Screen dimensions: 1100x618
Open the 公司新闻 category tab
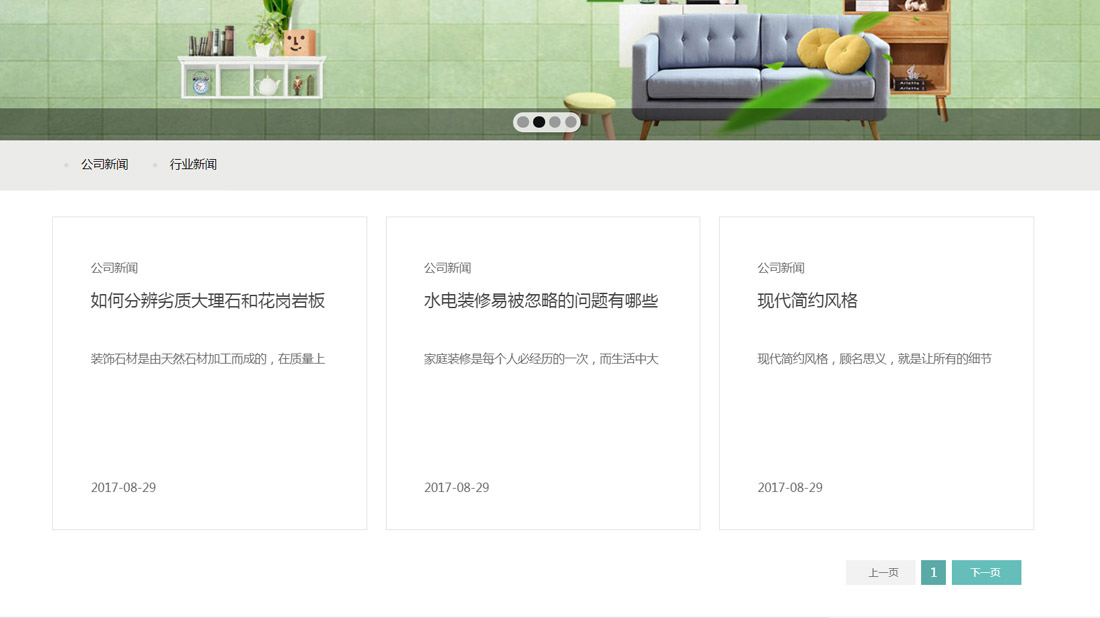pyautogui.click(x=105, y=164)
